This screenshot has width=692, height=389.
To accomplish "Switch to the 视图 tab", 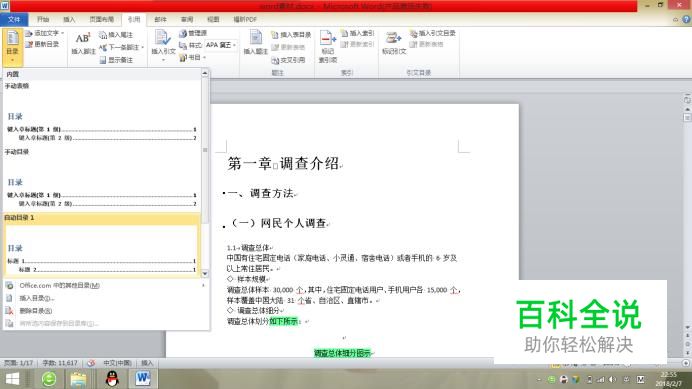I will (x=213, y=19).
